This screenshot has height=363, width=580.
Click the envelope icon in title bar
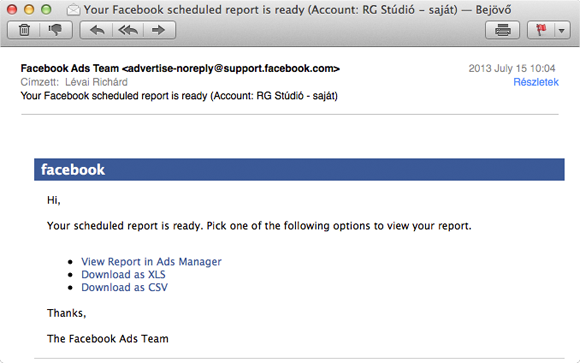[x=73, y=10]
